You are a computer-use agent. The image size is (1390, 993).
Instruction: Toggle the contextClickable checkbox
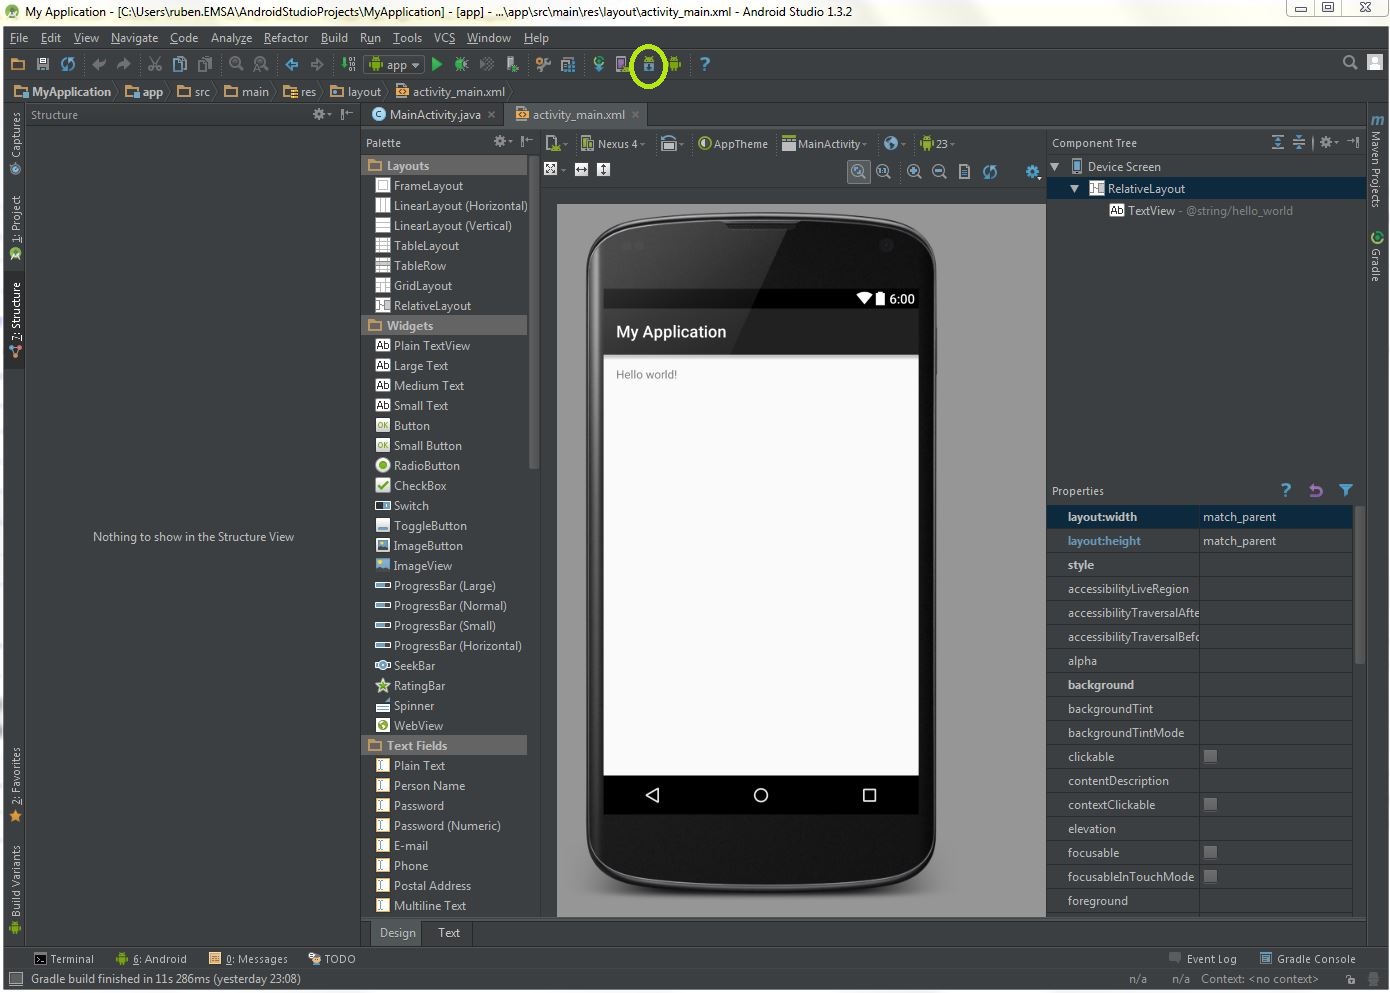(x=1210, y=804)
